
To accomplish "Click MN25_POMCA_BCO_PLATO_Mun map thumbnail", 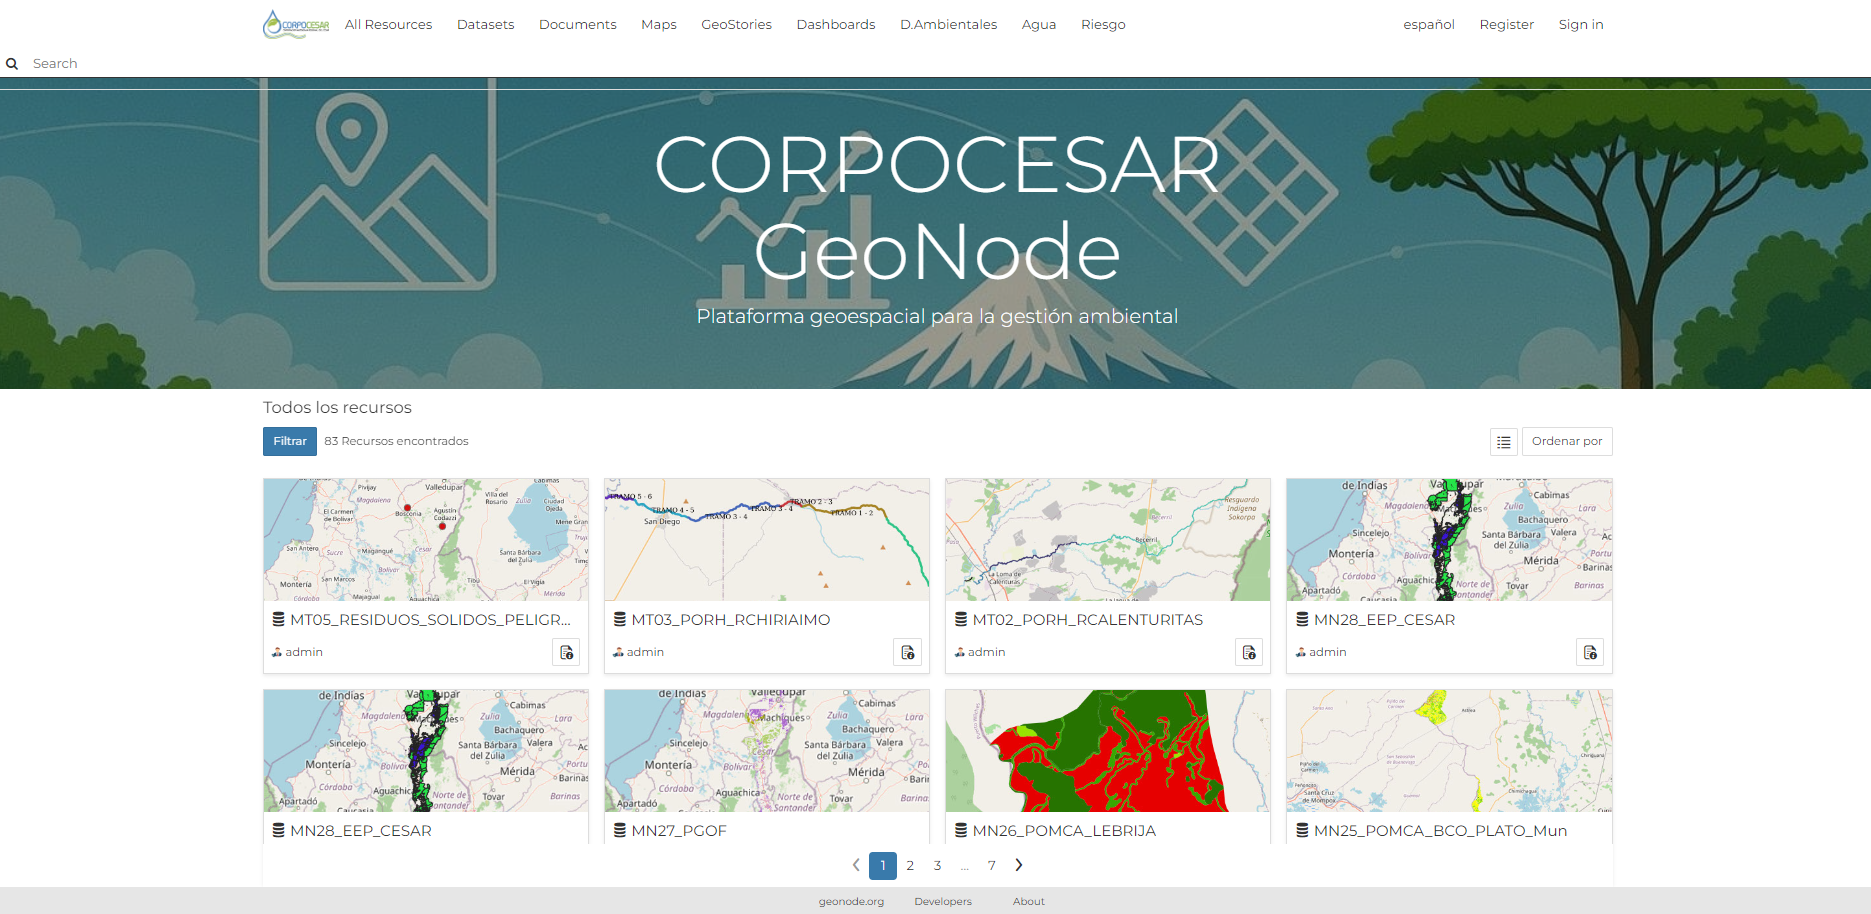I will 1449,751.
